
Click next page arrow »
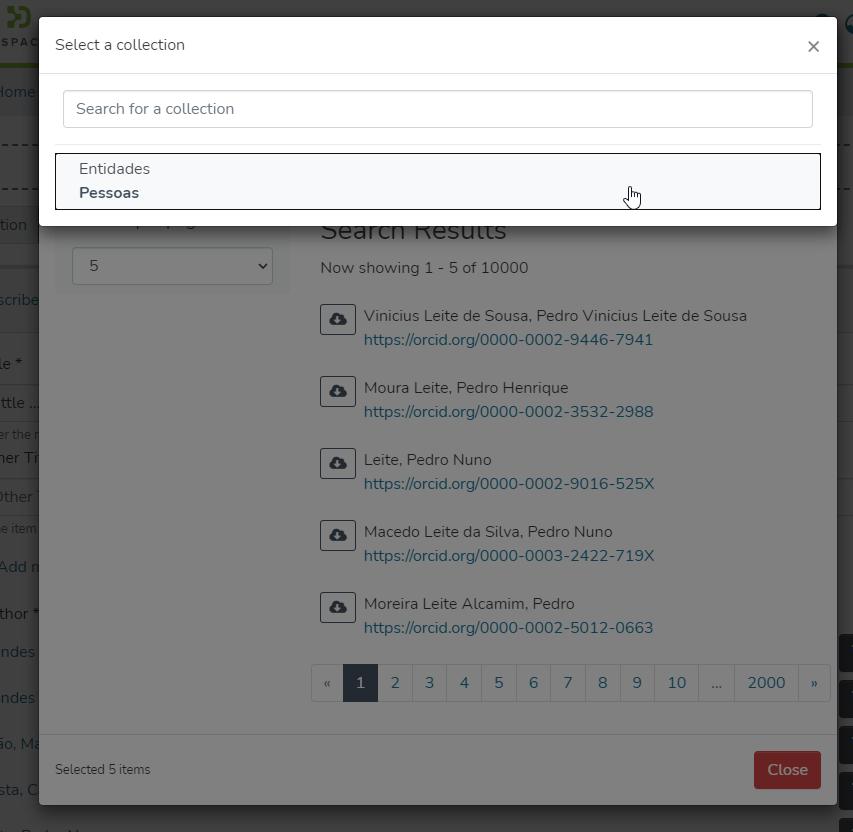pos(814,683)
